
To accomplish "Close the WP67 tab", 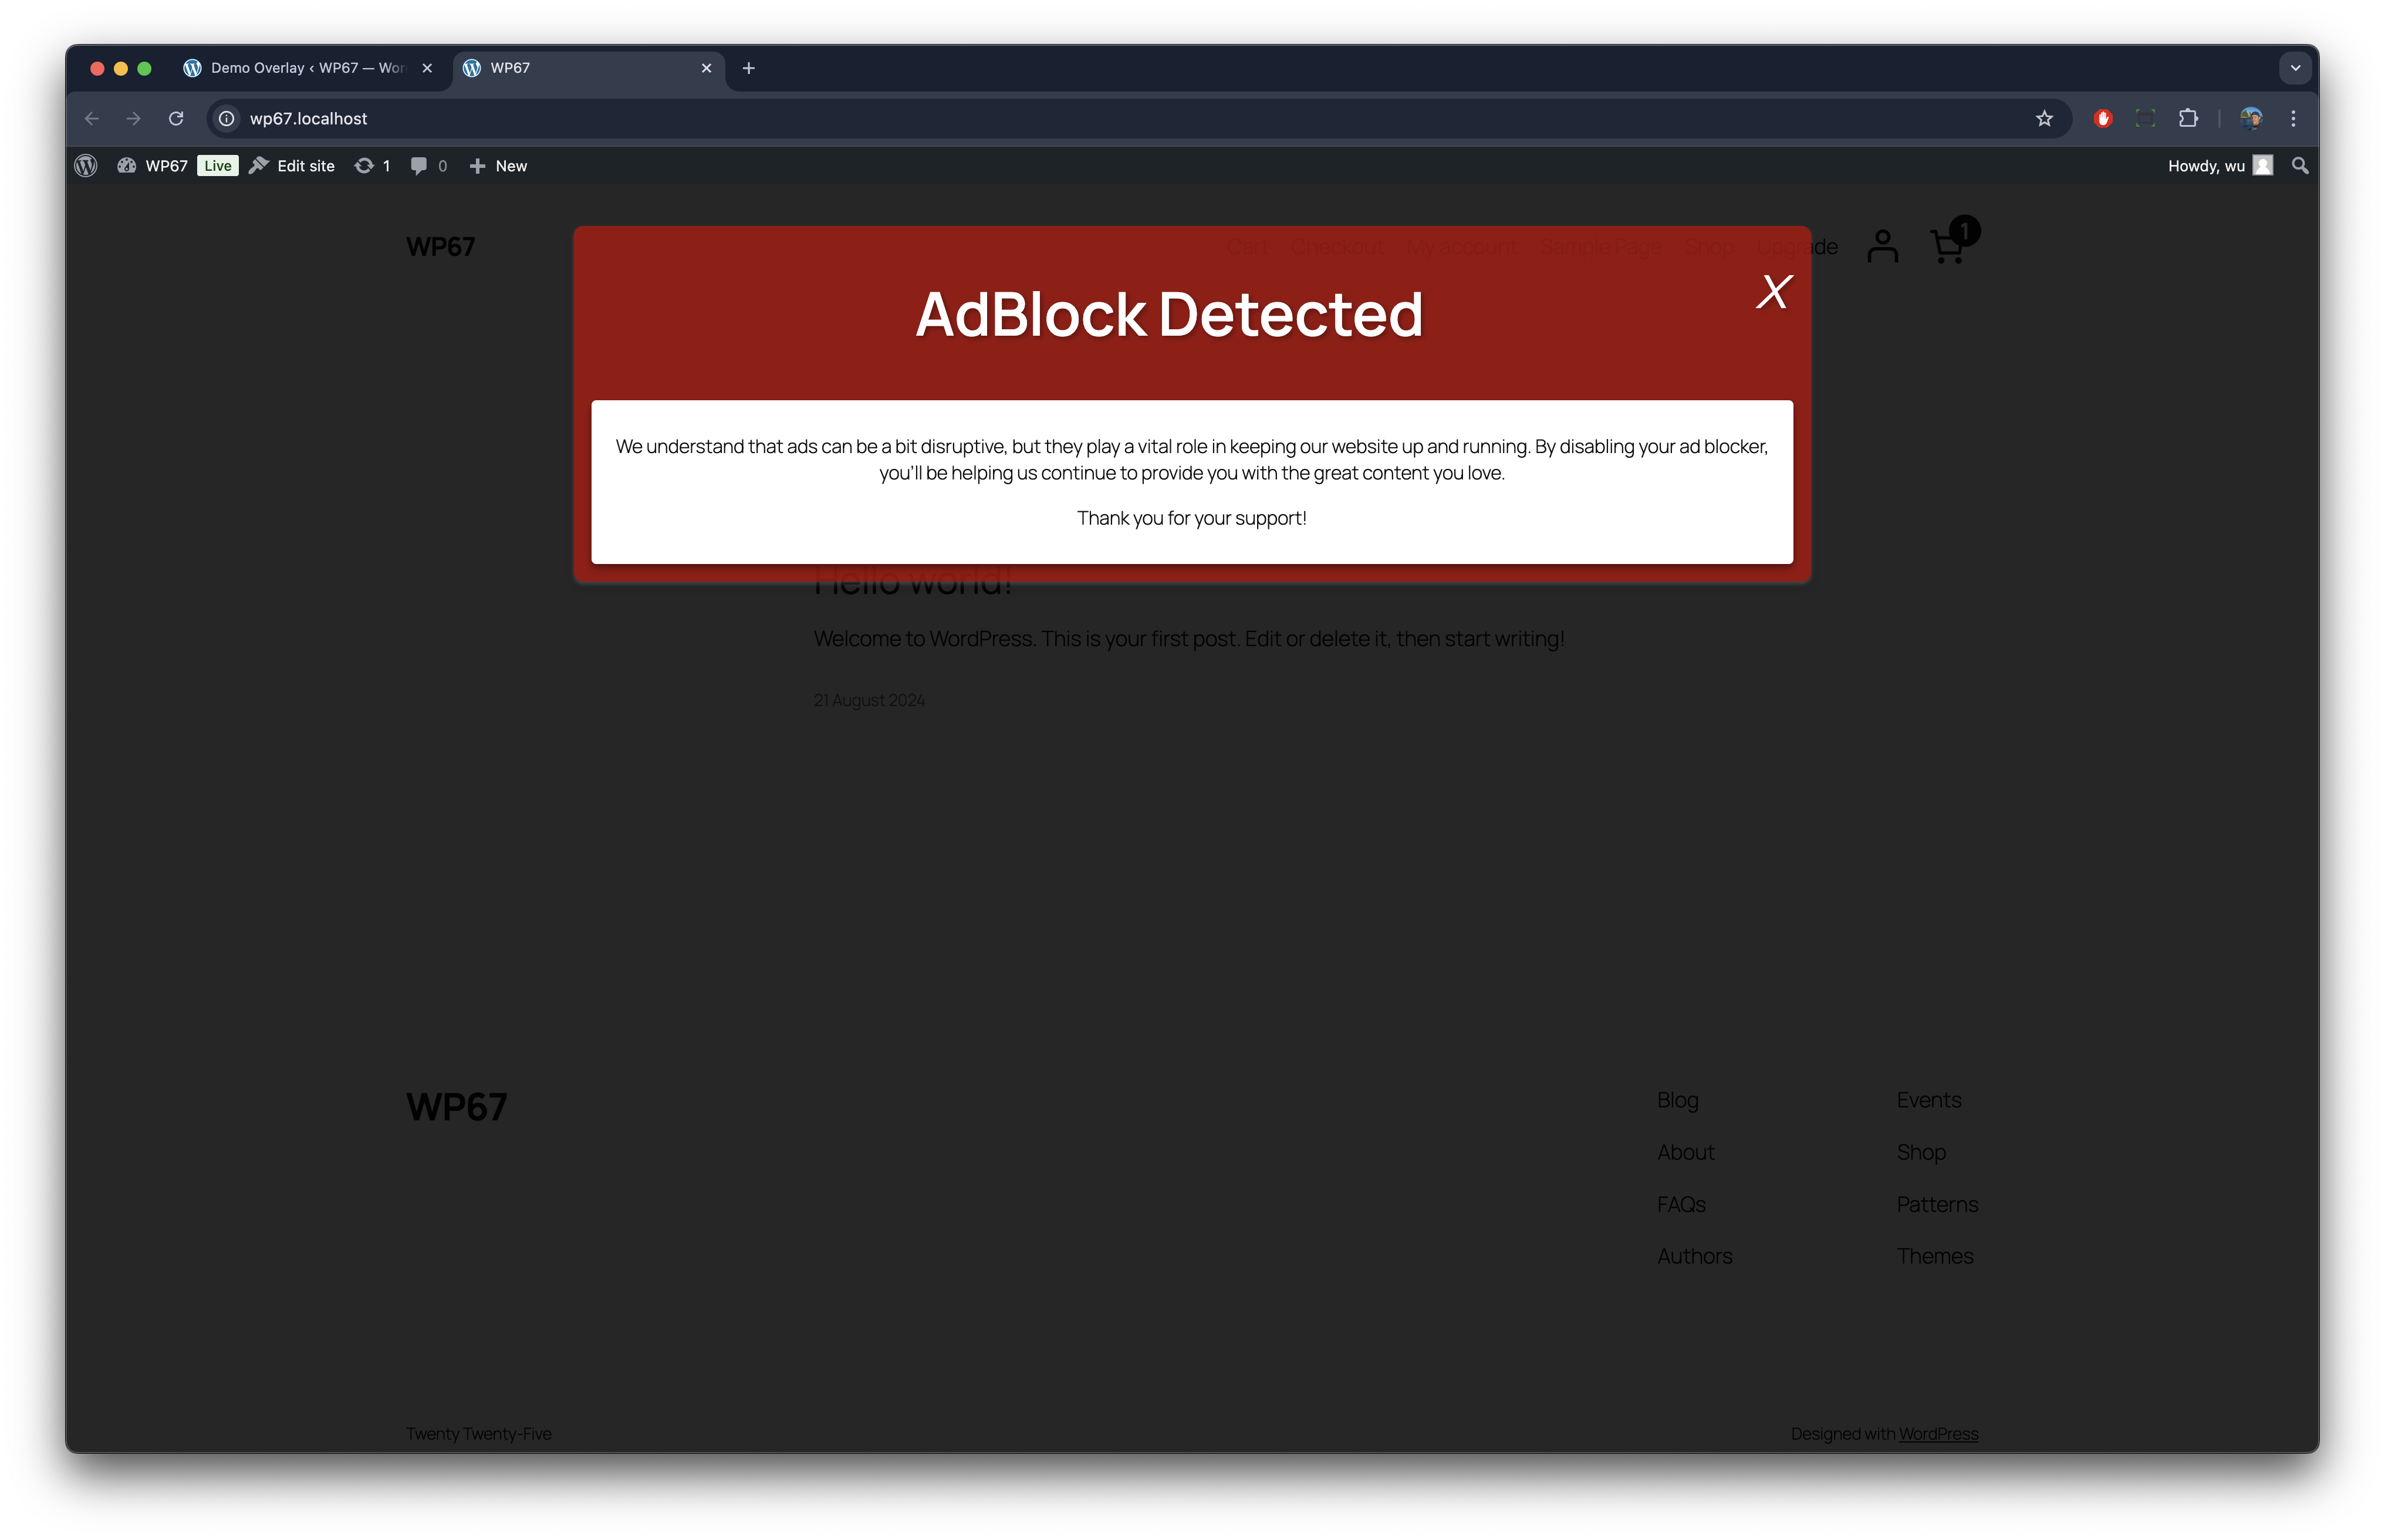I will (706, 68).
